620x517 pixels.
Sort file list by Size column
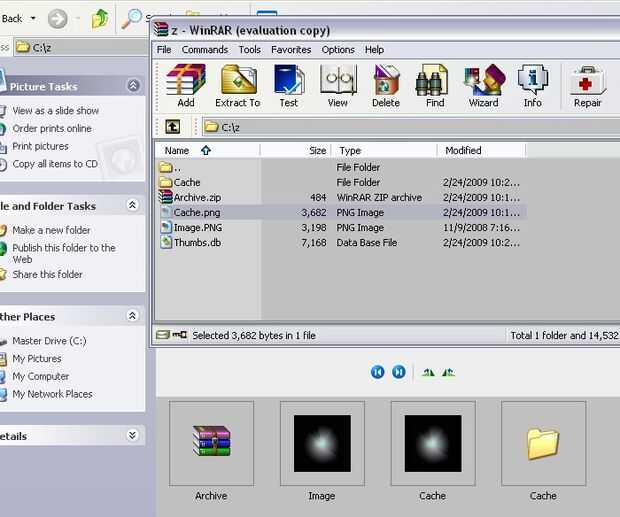pyautogui.click(x=295, y=151)
